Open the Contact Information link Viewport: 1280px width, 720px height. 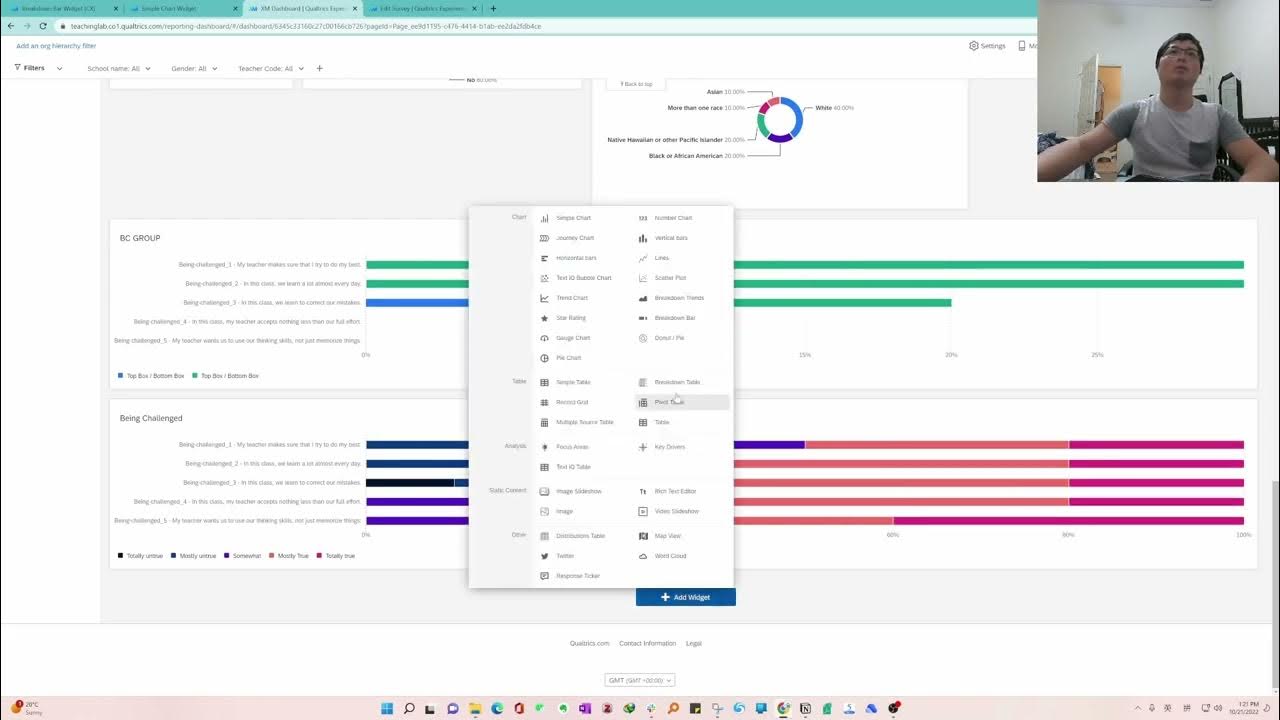(x=647, y=643)
